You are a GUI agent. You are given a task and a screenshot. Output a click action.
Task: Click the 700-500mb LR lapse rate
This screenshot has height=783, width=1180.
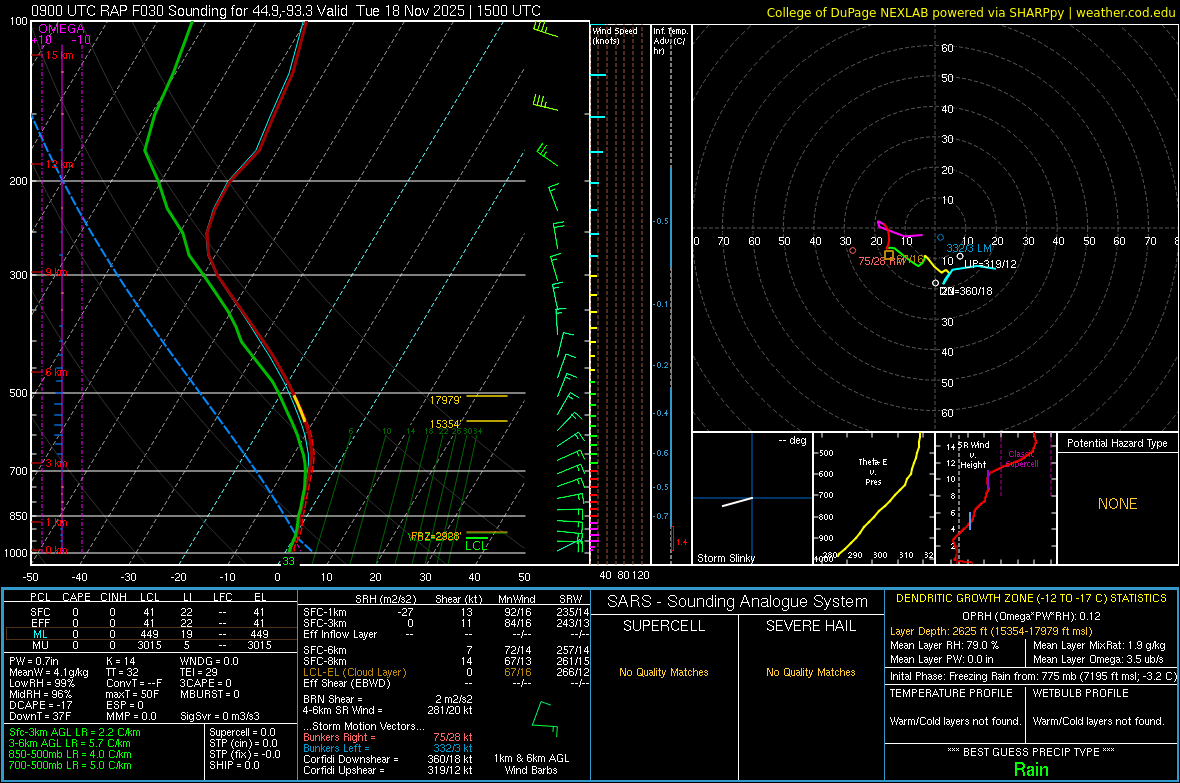point(70,765)
